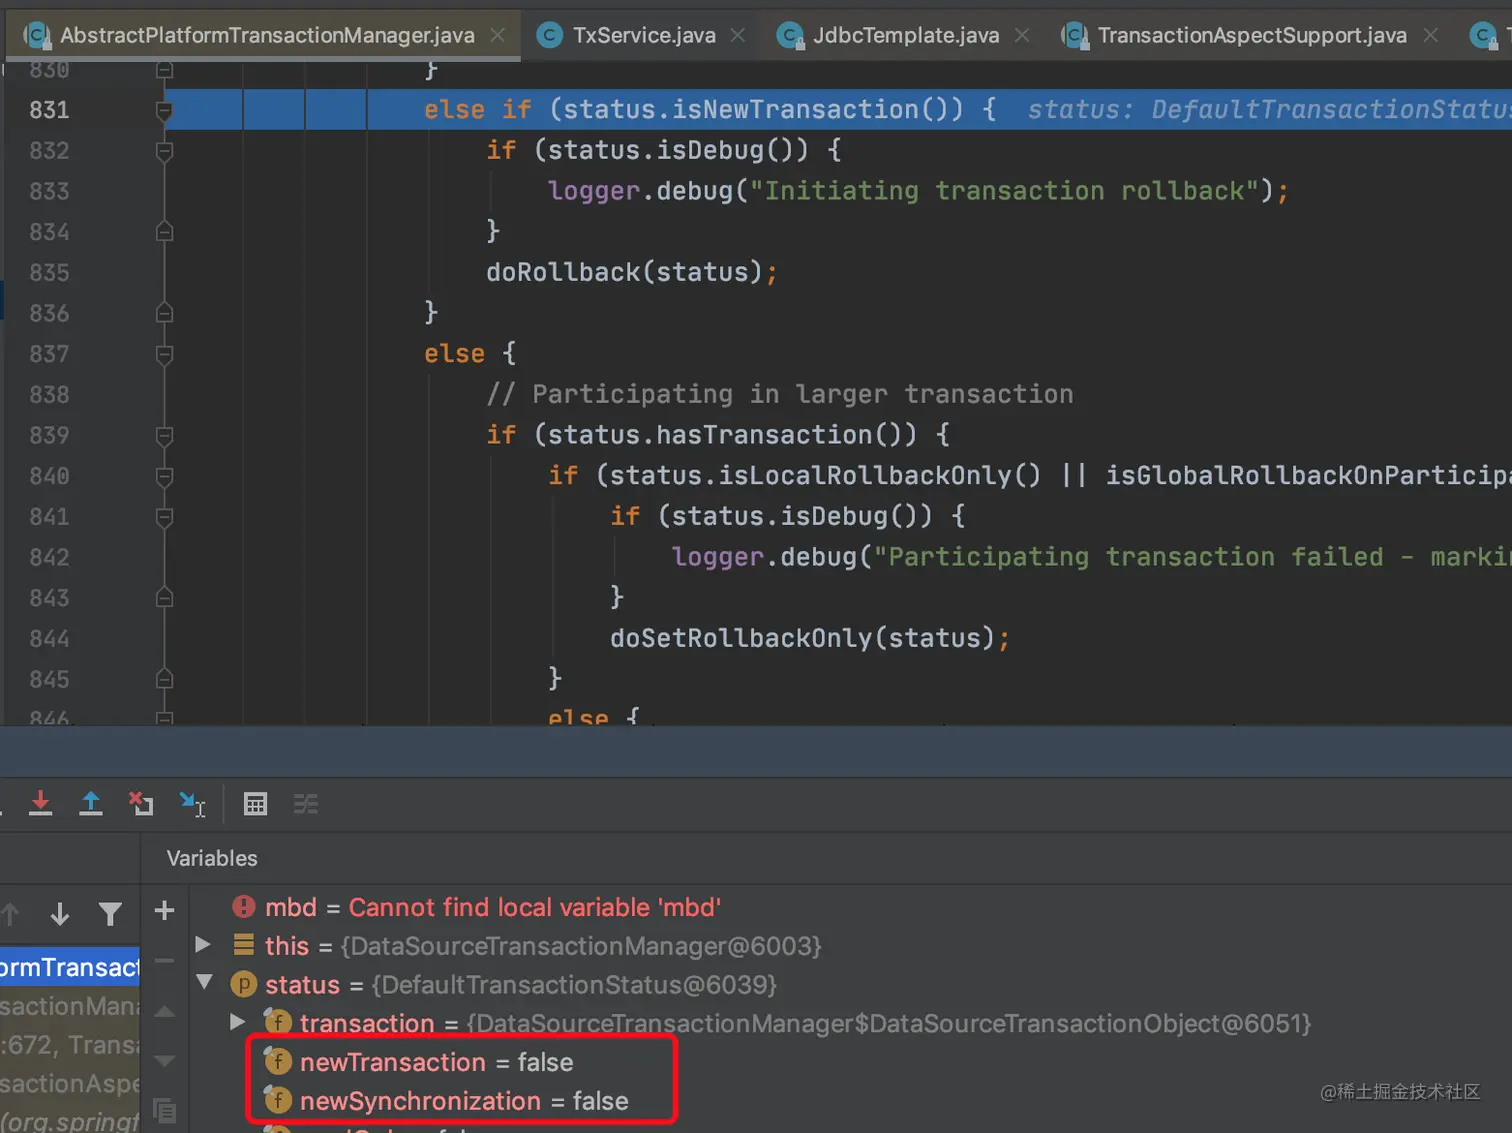Collapse the status variable node
The width and height of the screenshot is (1512, 1133).
205,982
